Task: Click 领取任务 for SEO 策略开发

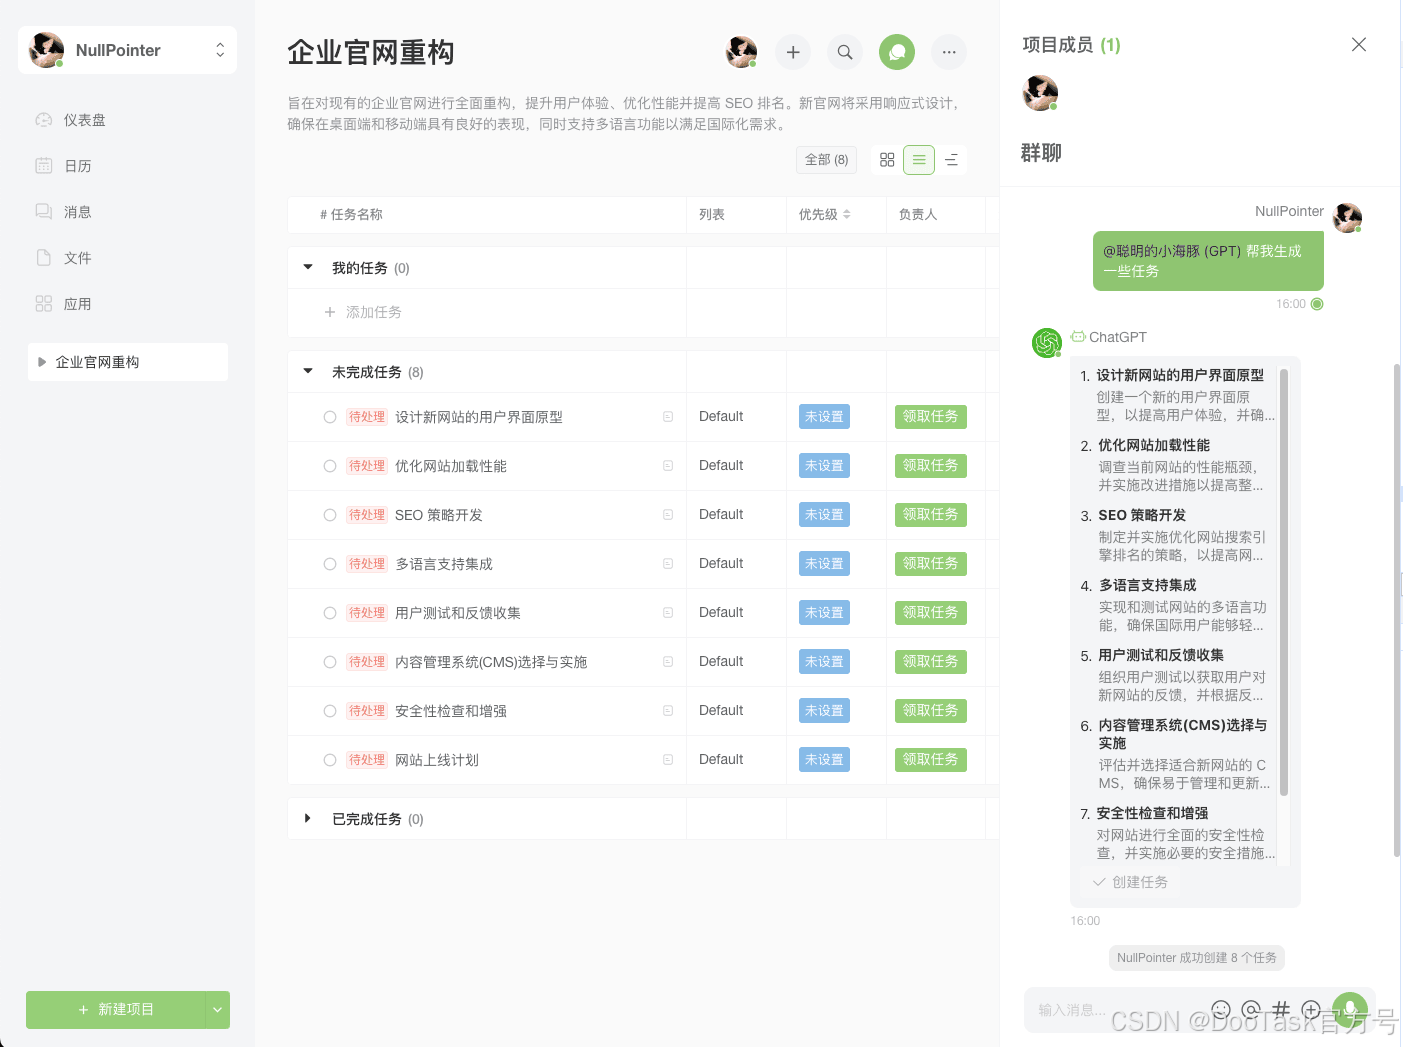Action: [931, 515]
